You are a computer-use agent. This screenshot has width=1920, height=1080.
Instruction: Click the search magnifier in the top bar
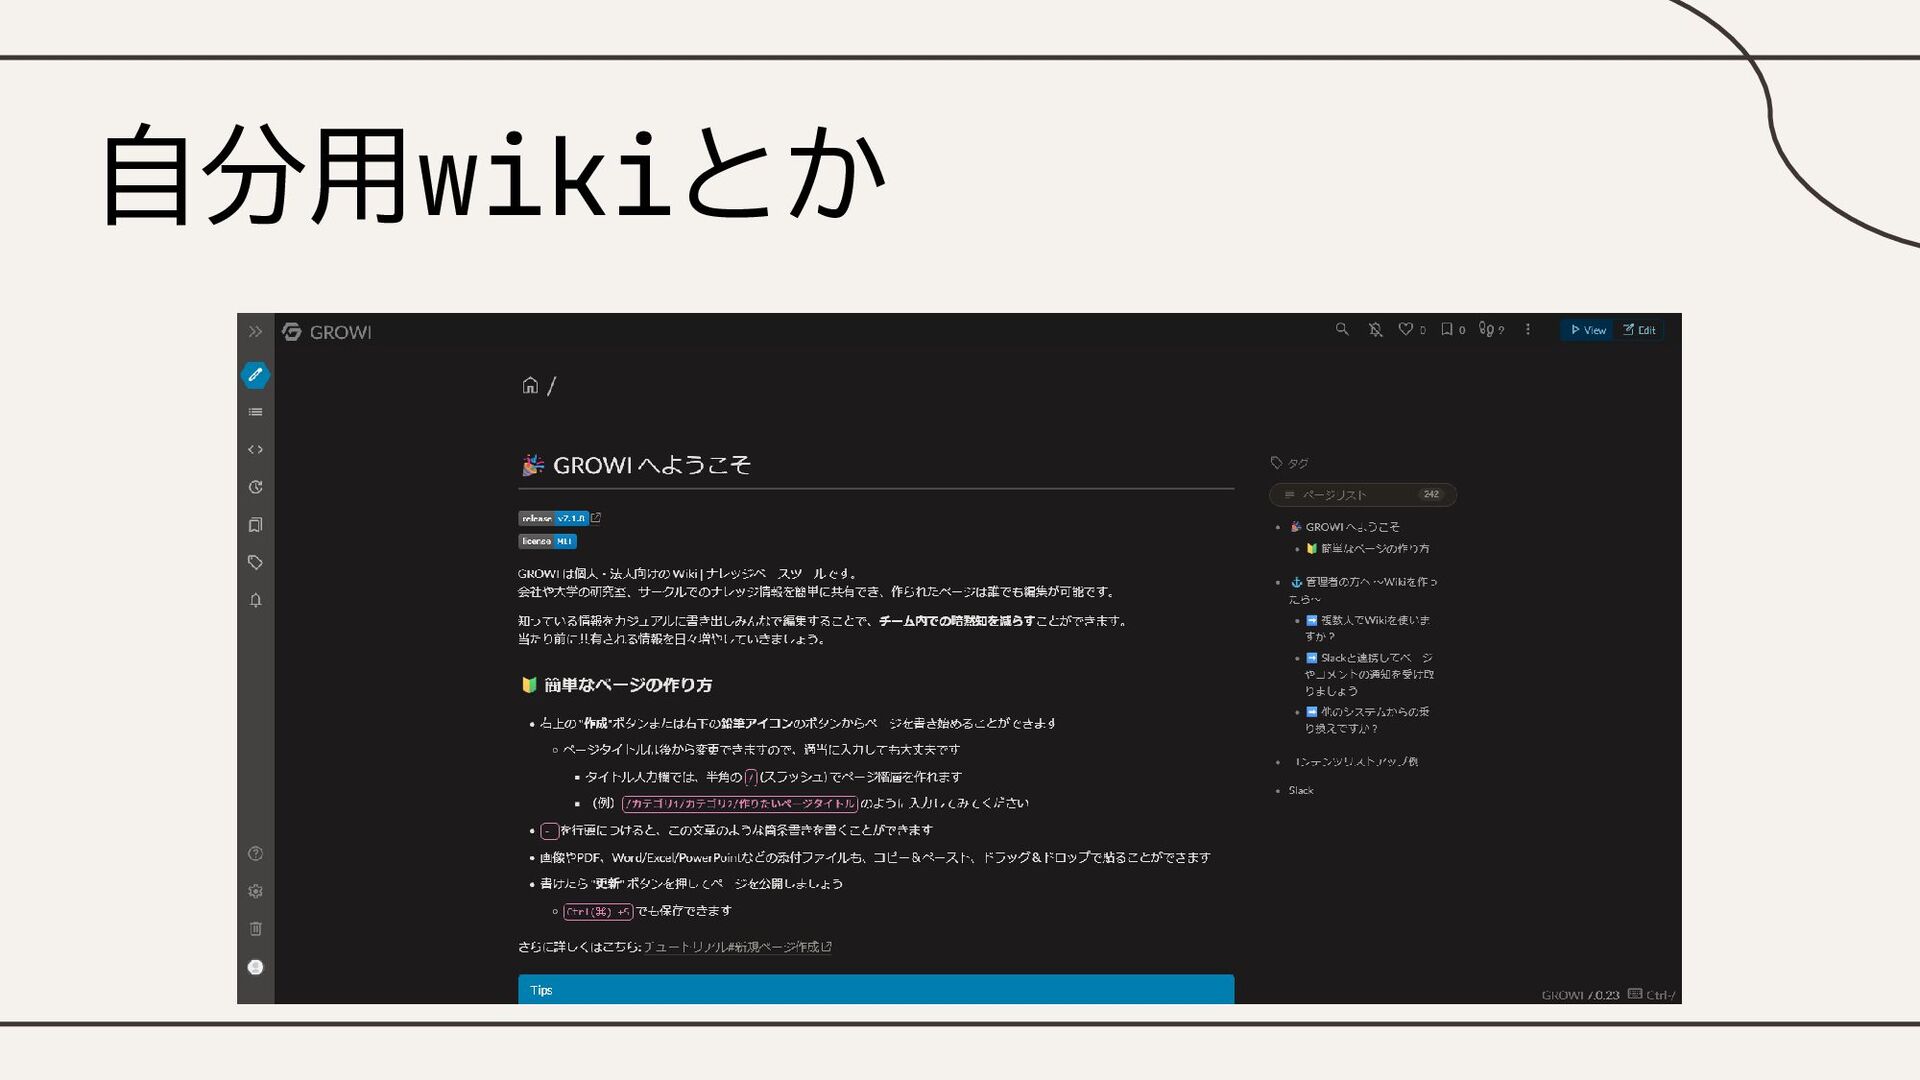(1342, 329)
